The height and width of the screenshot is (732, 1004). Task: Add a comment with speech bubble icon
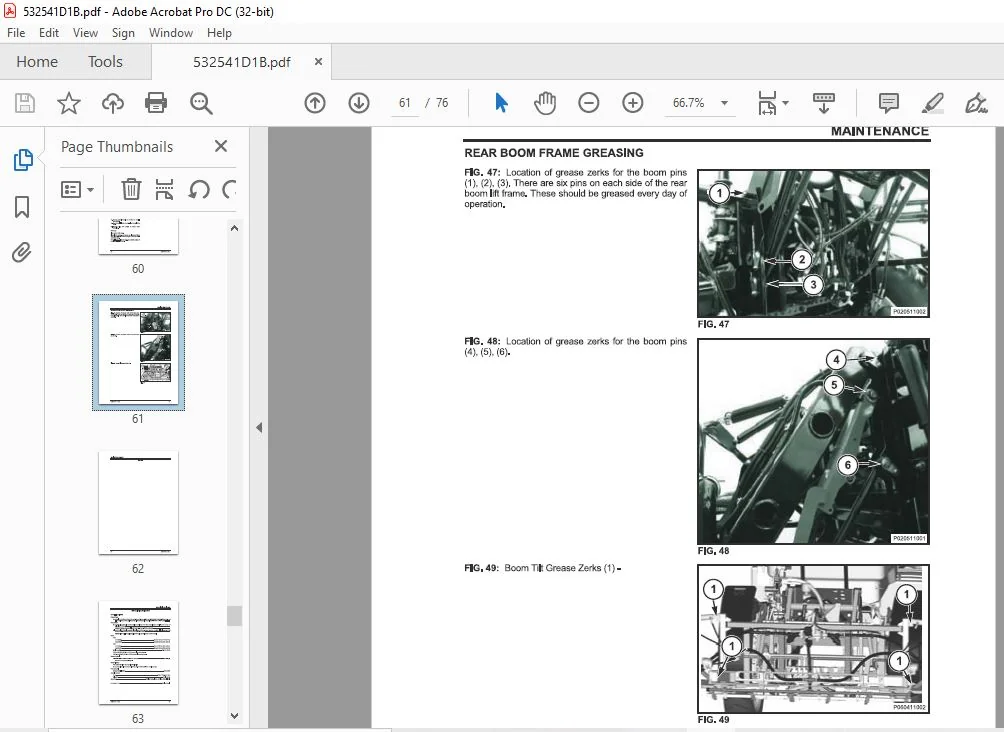889,103
